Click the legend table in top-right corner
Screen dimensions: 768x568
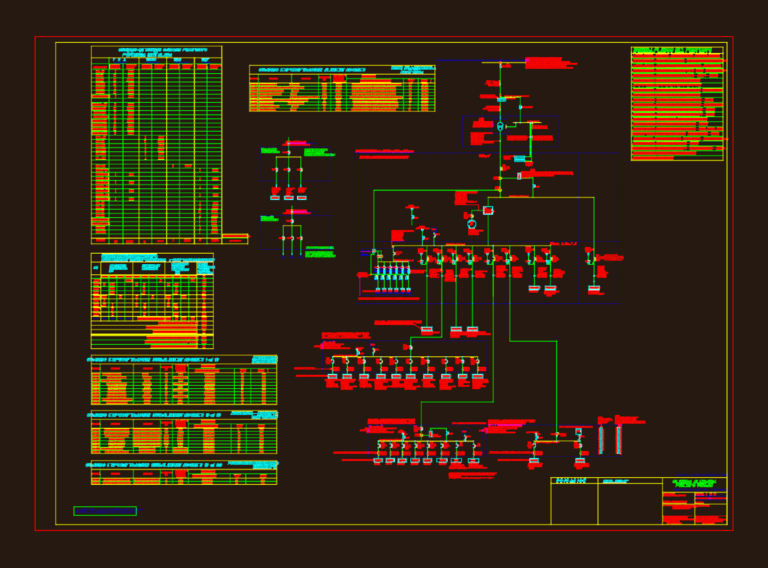click(677, 104)
